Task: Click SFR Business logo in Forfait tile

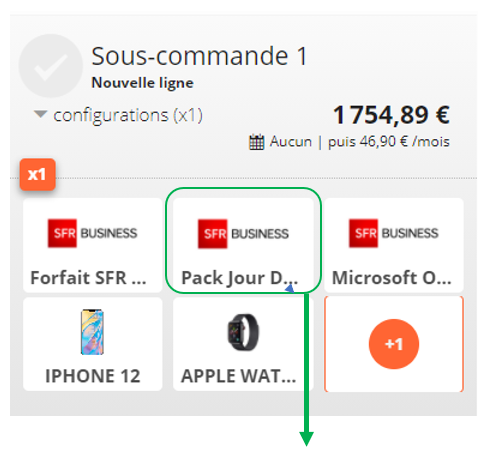Action: (x=92, y=233)
